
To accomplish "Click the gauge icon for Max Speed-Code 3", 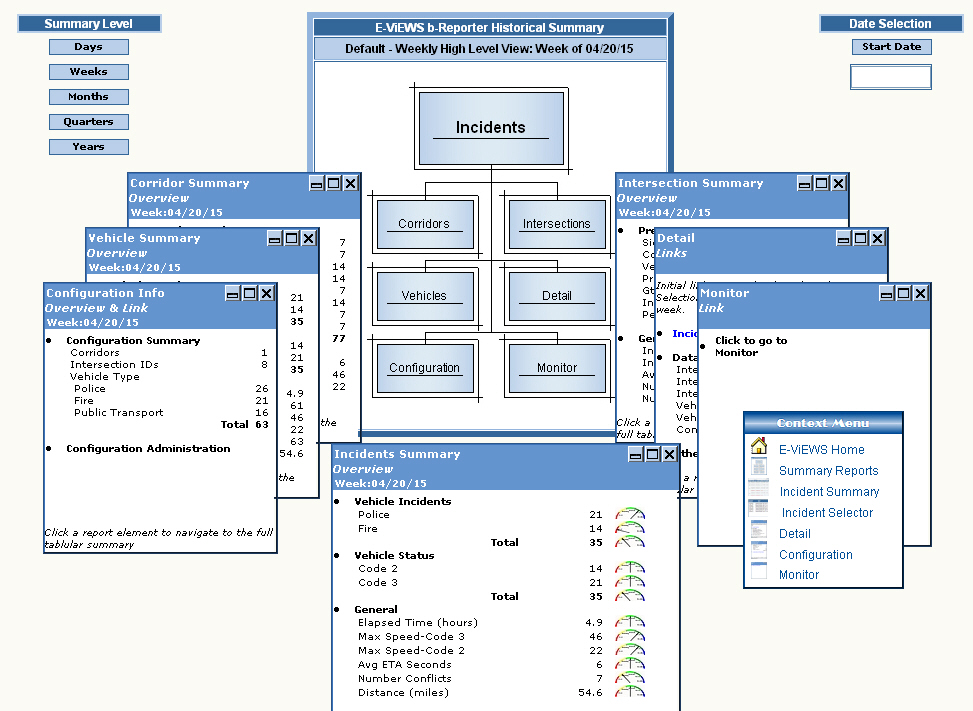I will tap(630, 637).
